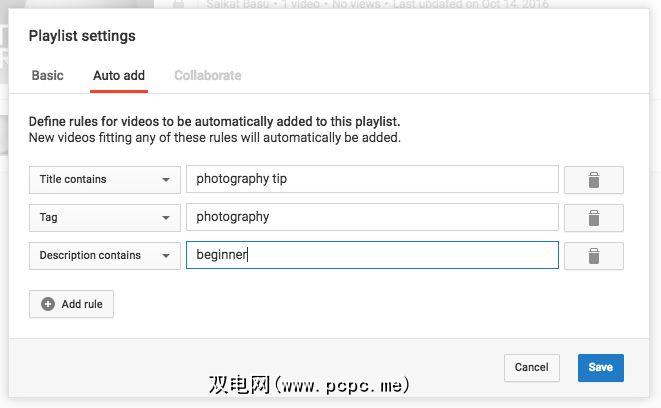This screenshot has height=408, width=661.
Task: Switch to the Basic tab
Action: coord(48,75)
